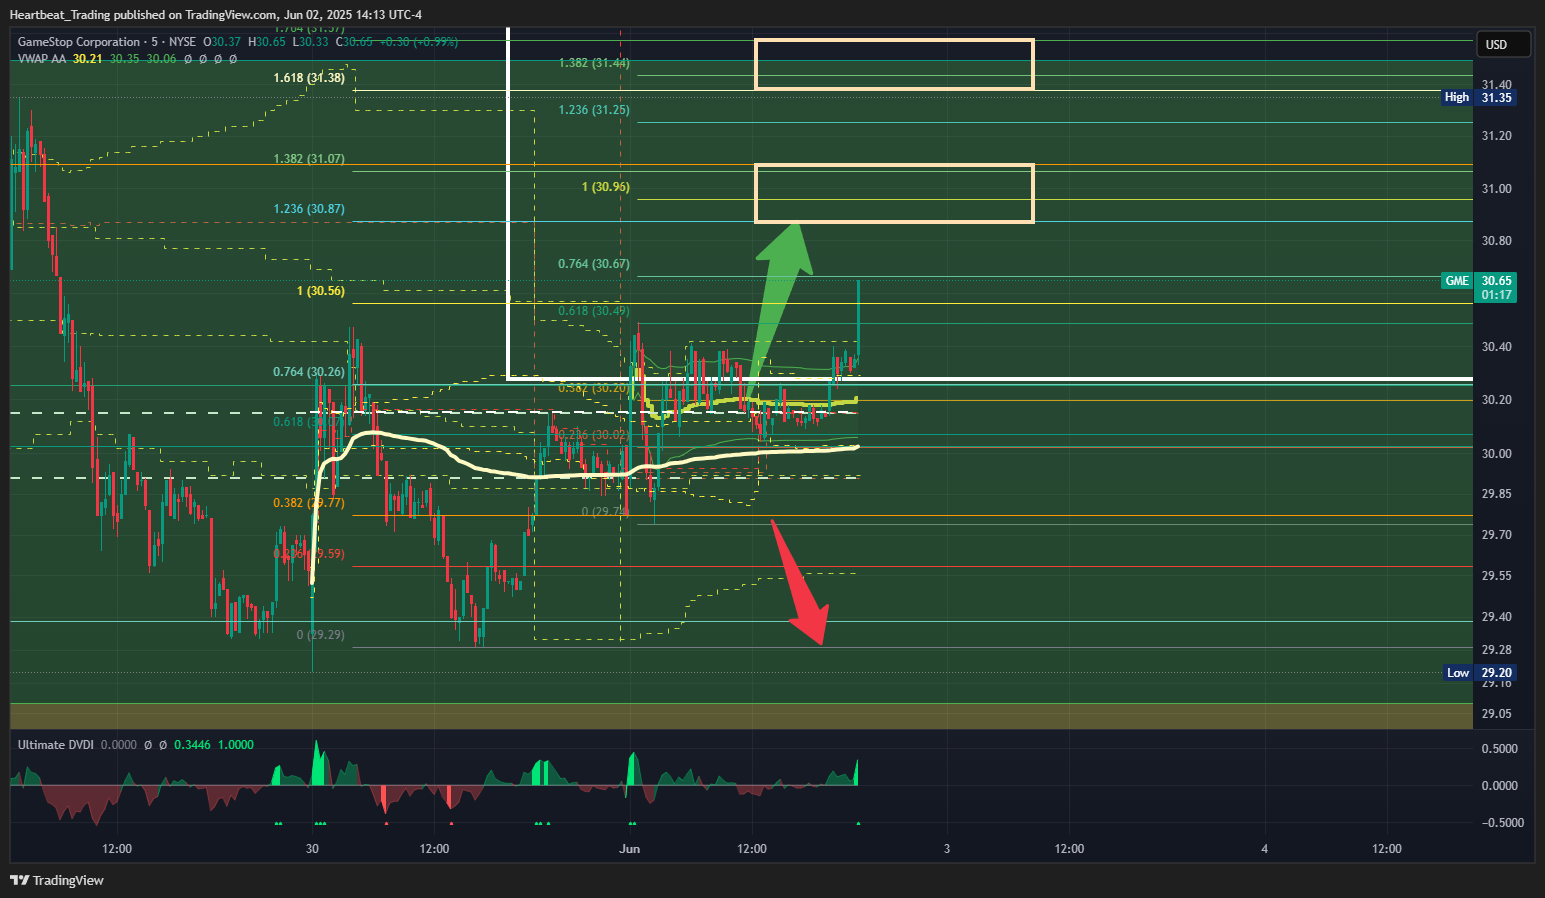Click the 29.70 price axis value
The height and width of the screenshot is (898, 1545).
[x=1496, y=535]
